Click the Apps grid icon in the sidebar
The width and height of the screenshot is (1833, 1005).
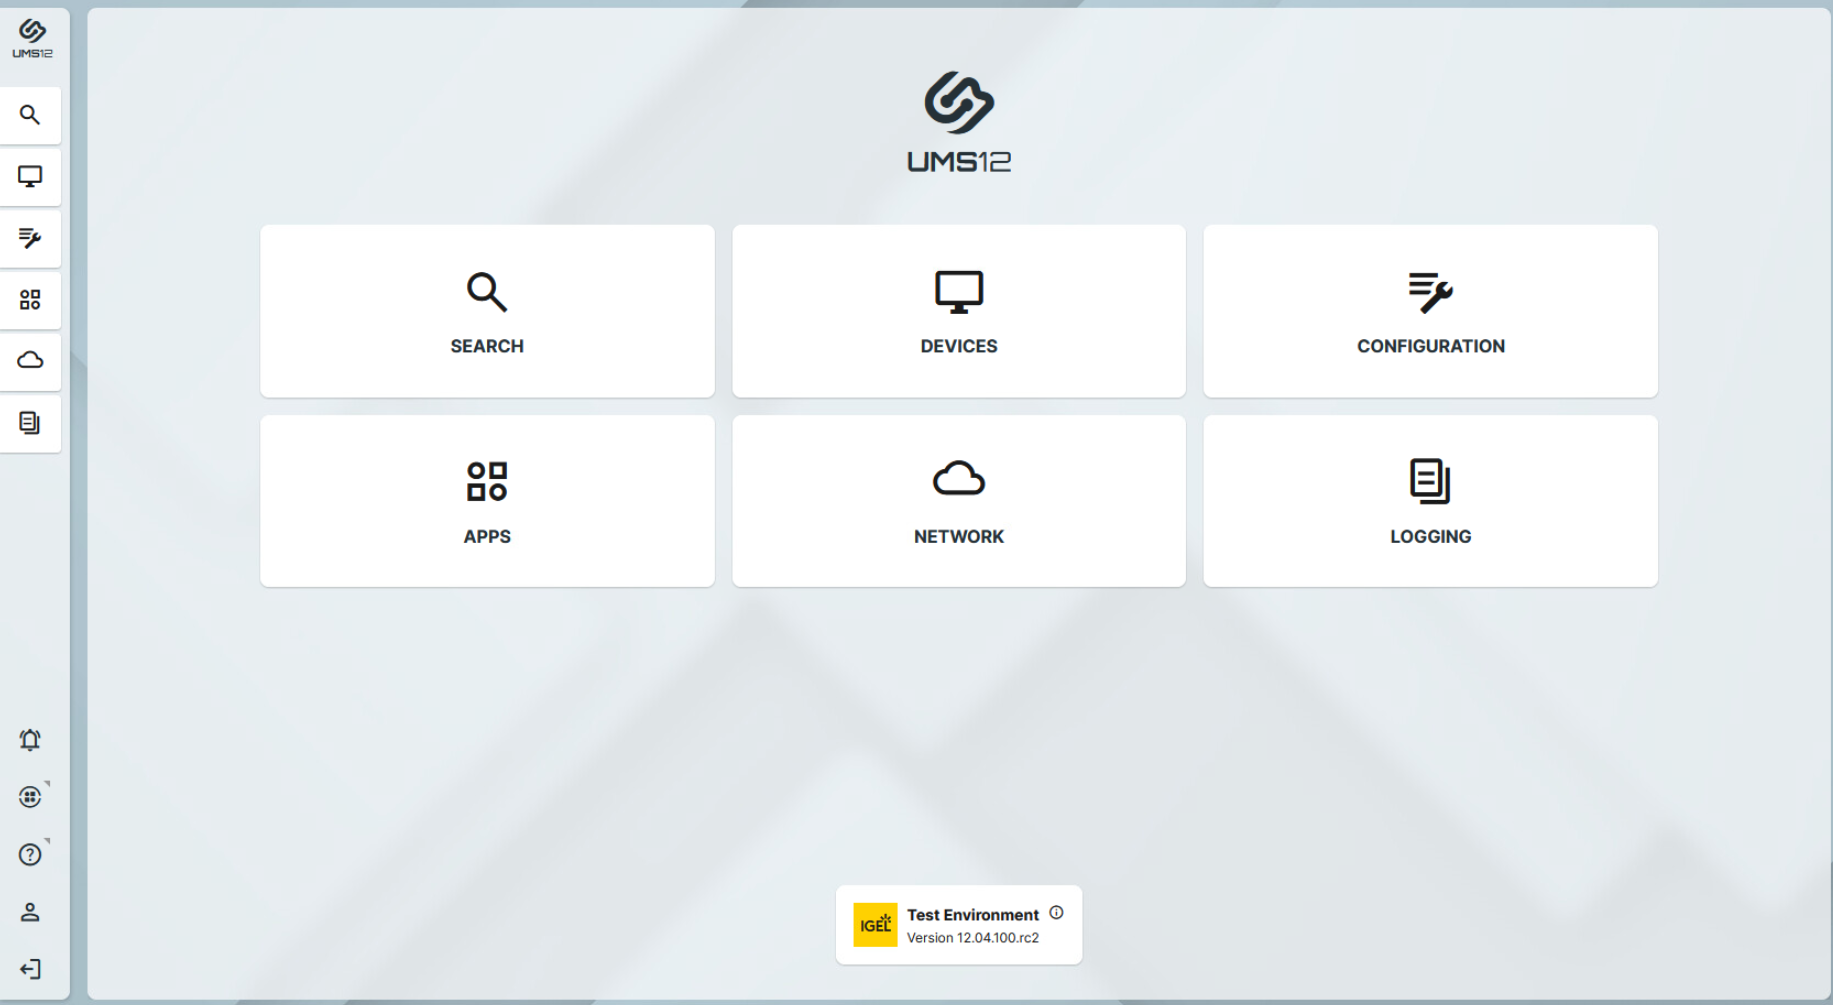tap(30, 299)
